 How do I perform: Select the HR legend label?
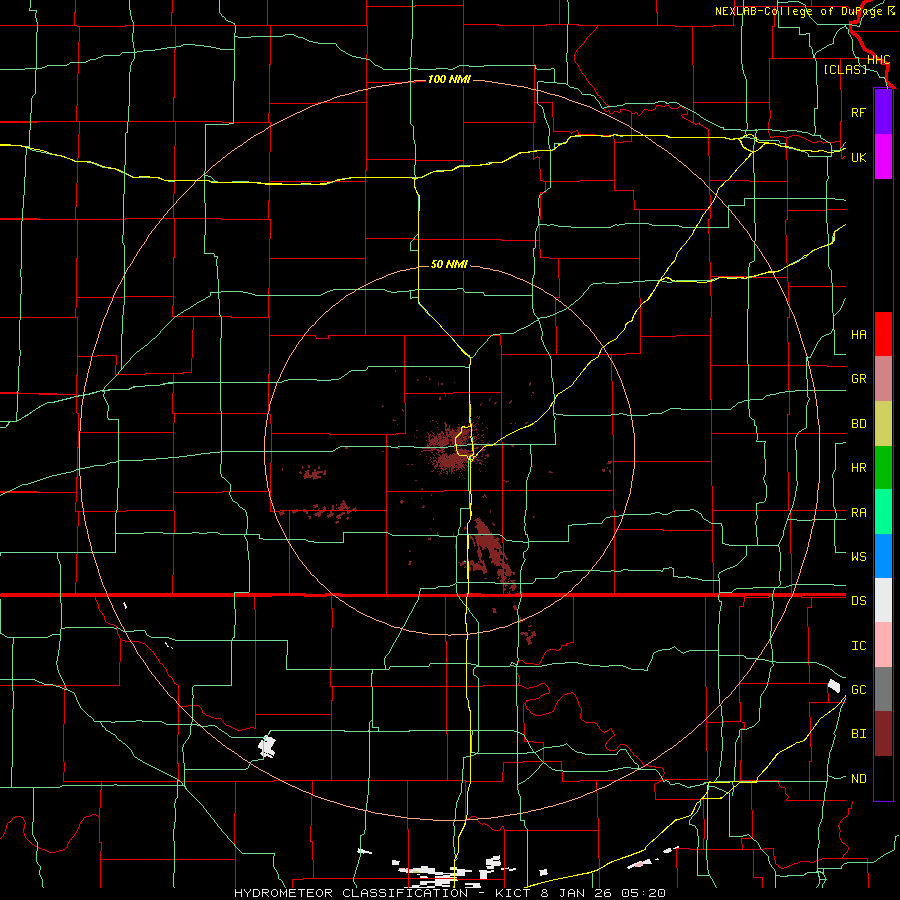click(858, 468)
